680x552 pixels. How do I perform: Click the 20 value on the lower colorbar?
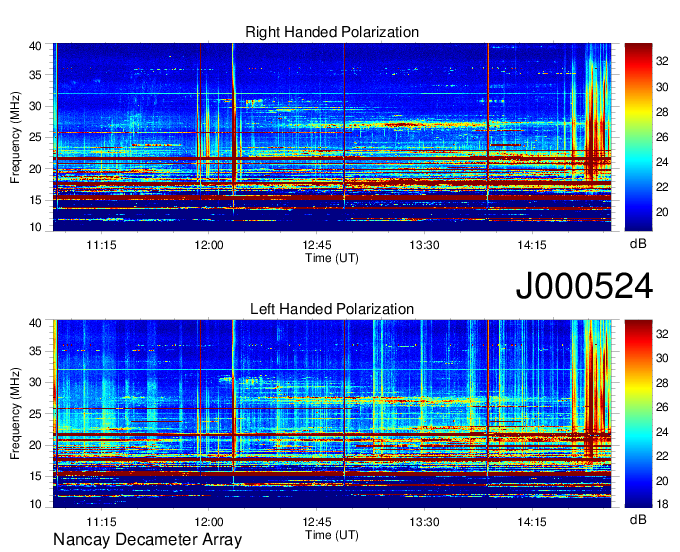[x=662, y=480]
